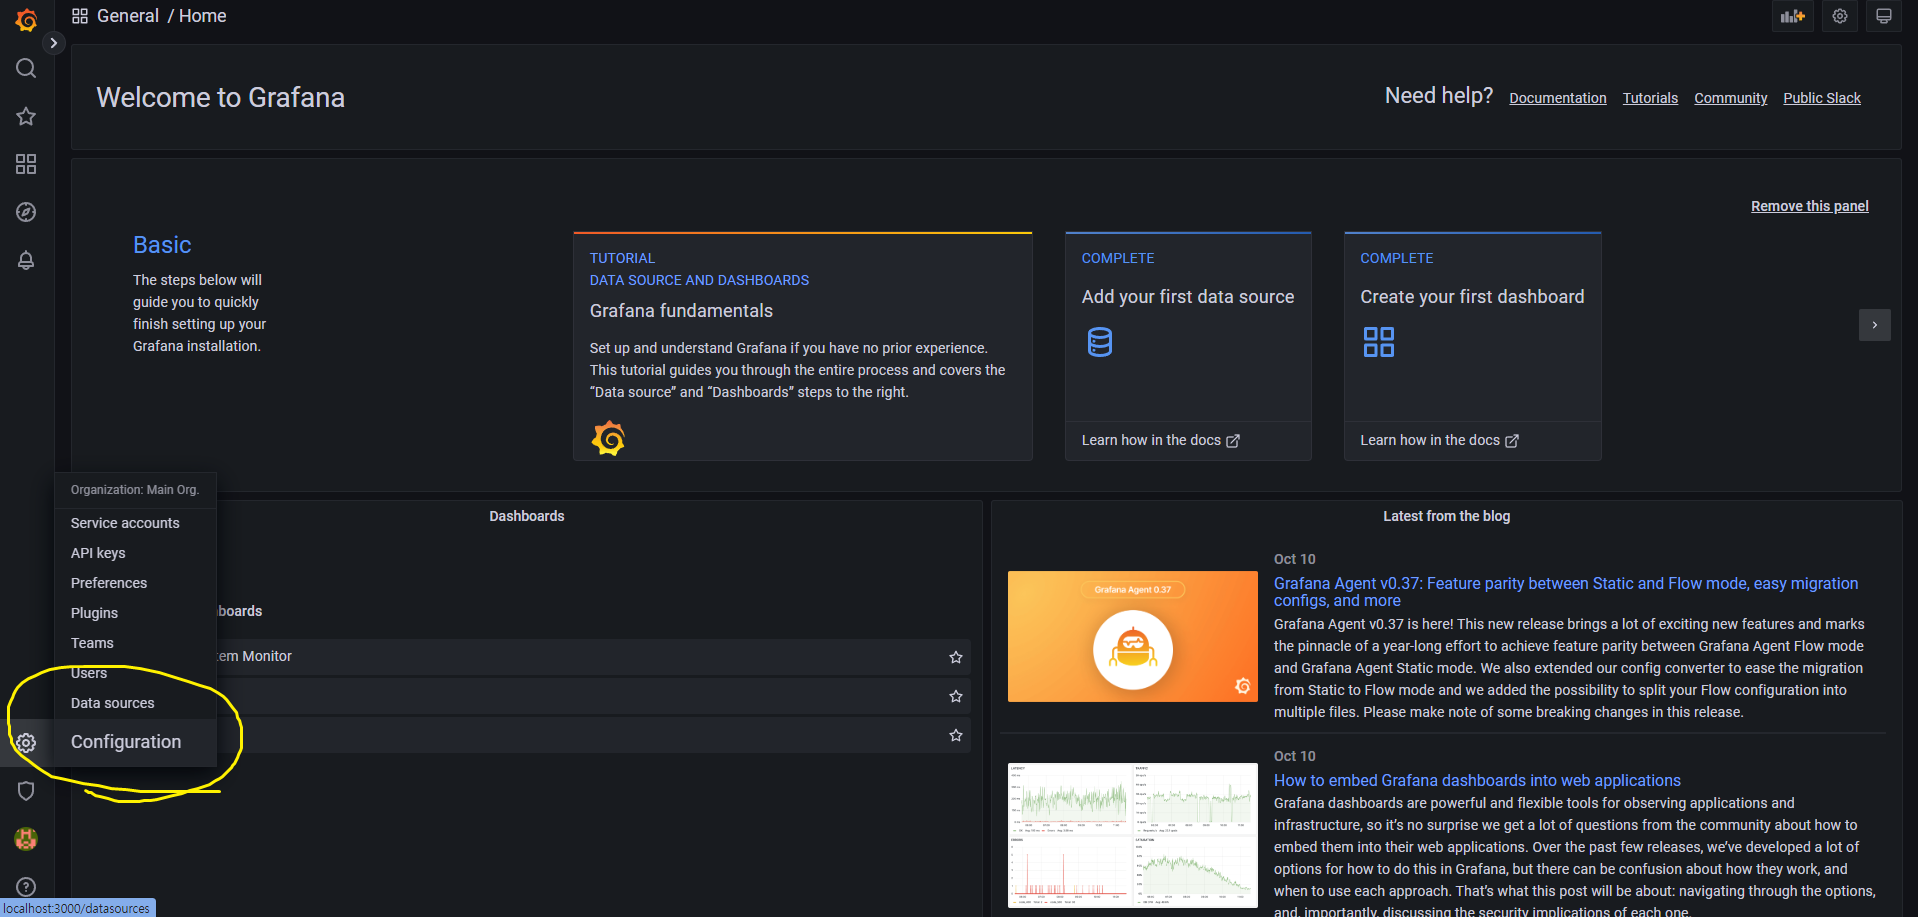Open the Explore compass icon
Image resolution: width=1918 pixels, height=917 pixels.
click(x=26, y=212)
